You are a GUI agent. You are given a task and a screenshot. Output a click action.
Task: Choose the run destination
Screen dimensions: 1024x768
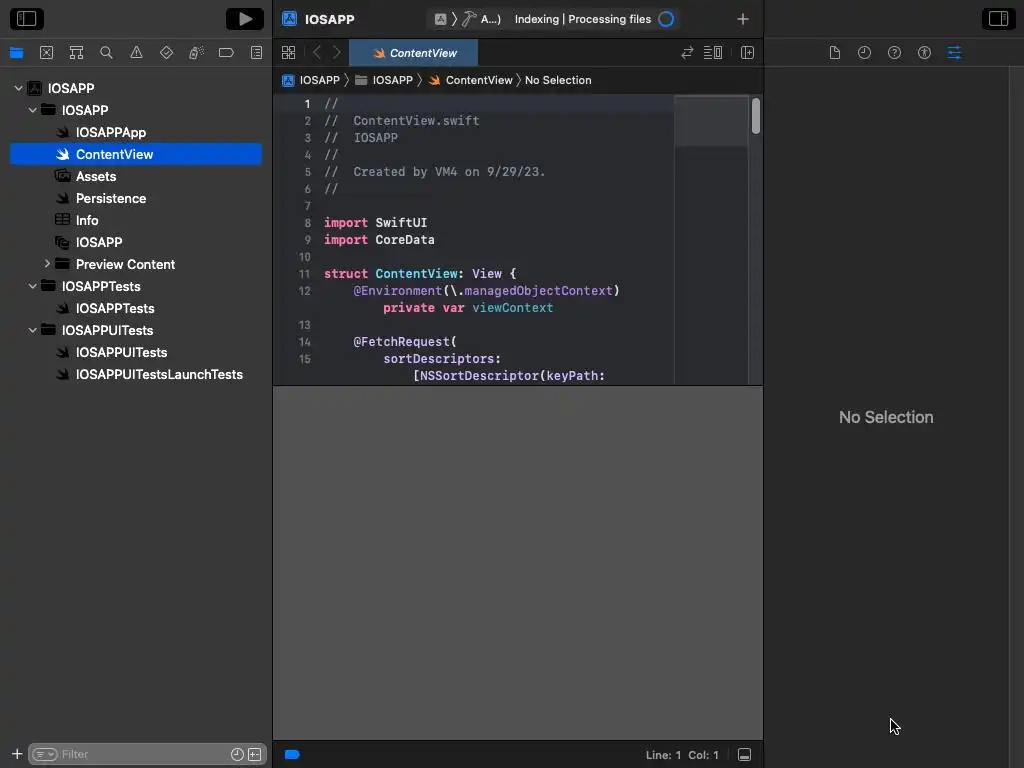click(x=482, y=19)
